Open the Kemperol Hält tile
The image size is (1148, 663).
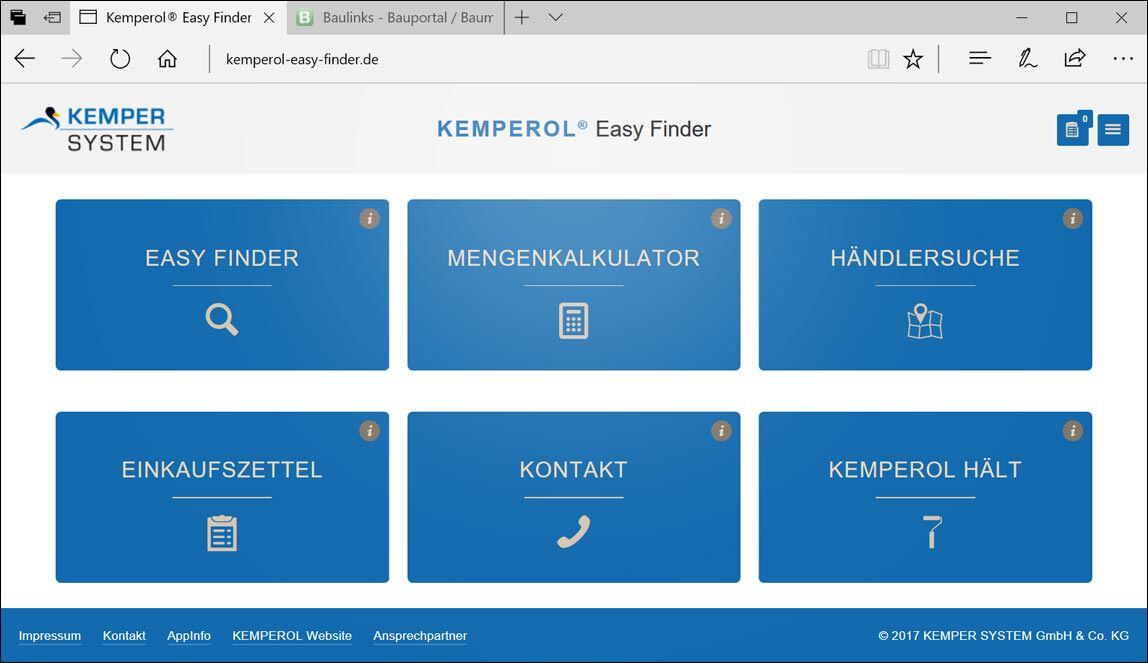[925, 497]
